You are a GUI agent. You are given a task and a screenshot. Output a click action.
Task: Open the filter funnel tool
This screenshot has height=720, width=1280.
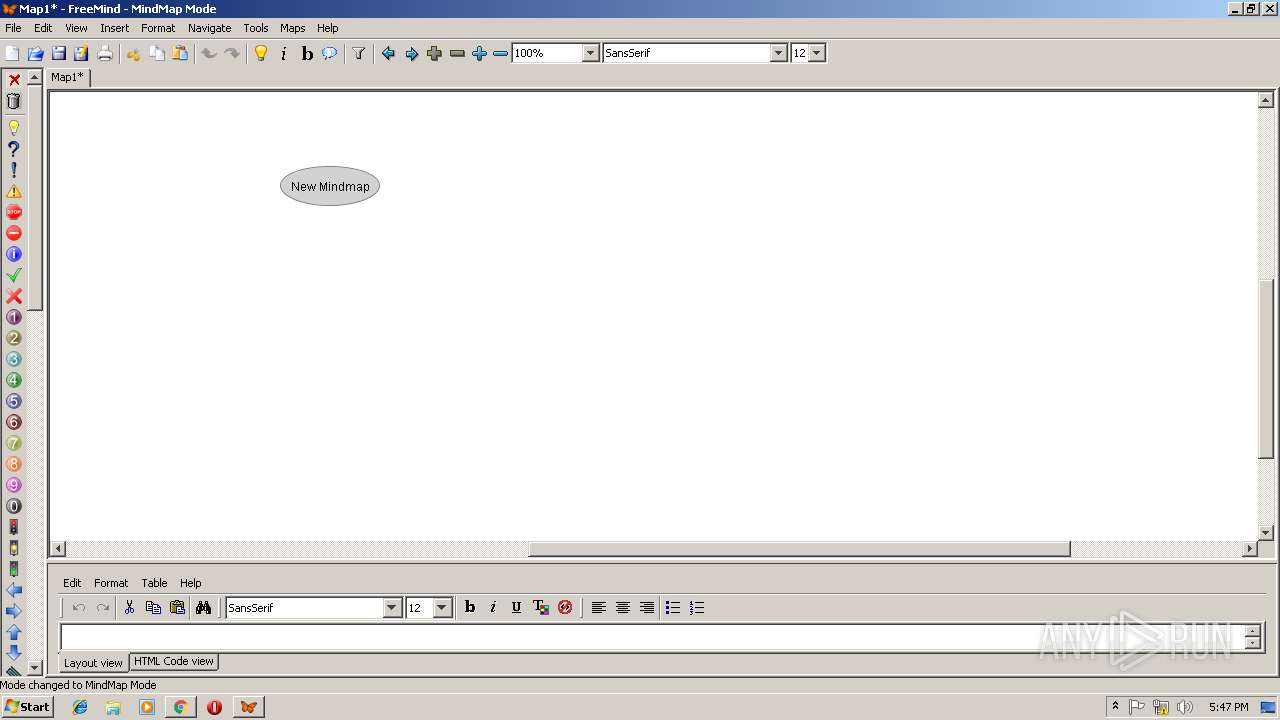[x=358, y=53]
